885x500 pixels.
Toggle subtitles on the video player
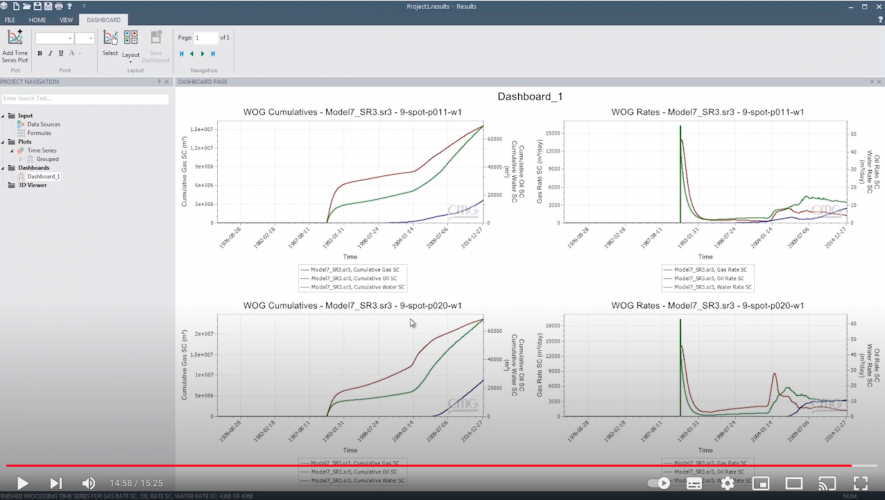pos(694,483)
